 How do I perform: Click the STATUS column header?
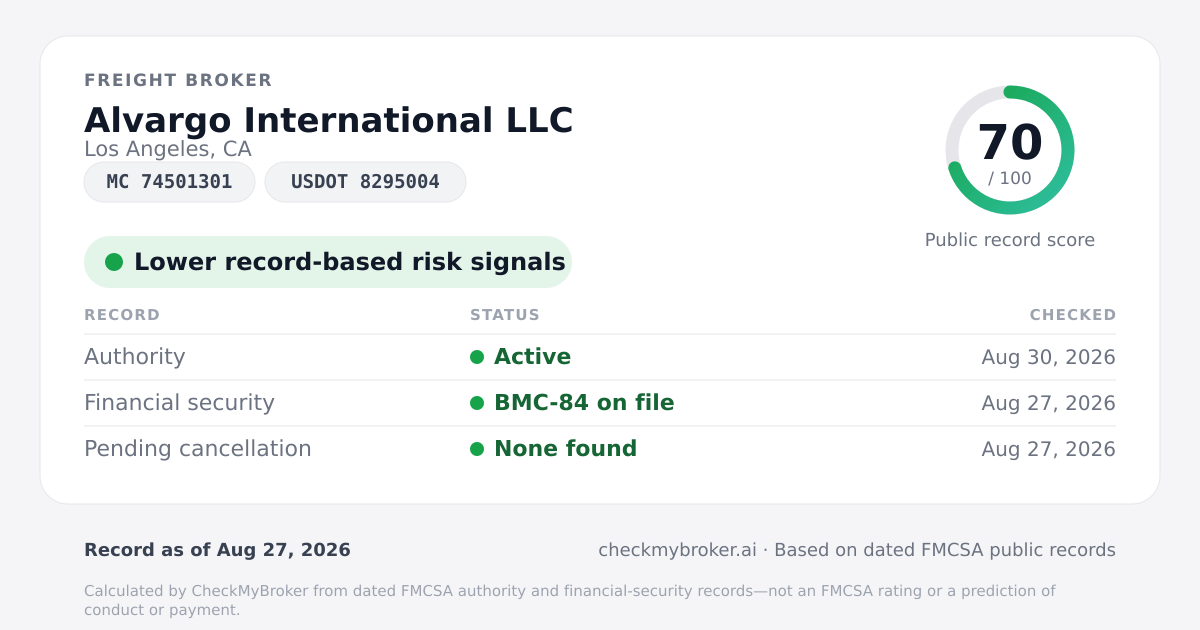tap(505, 315)
